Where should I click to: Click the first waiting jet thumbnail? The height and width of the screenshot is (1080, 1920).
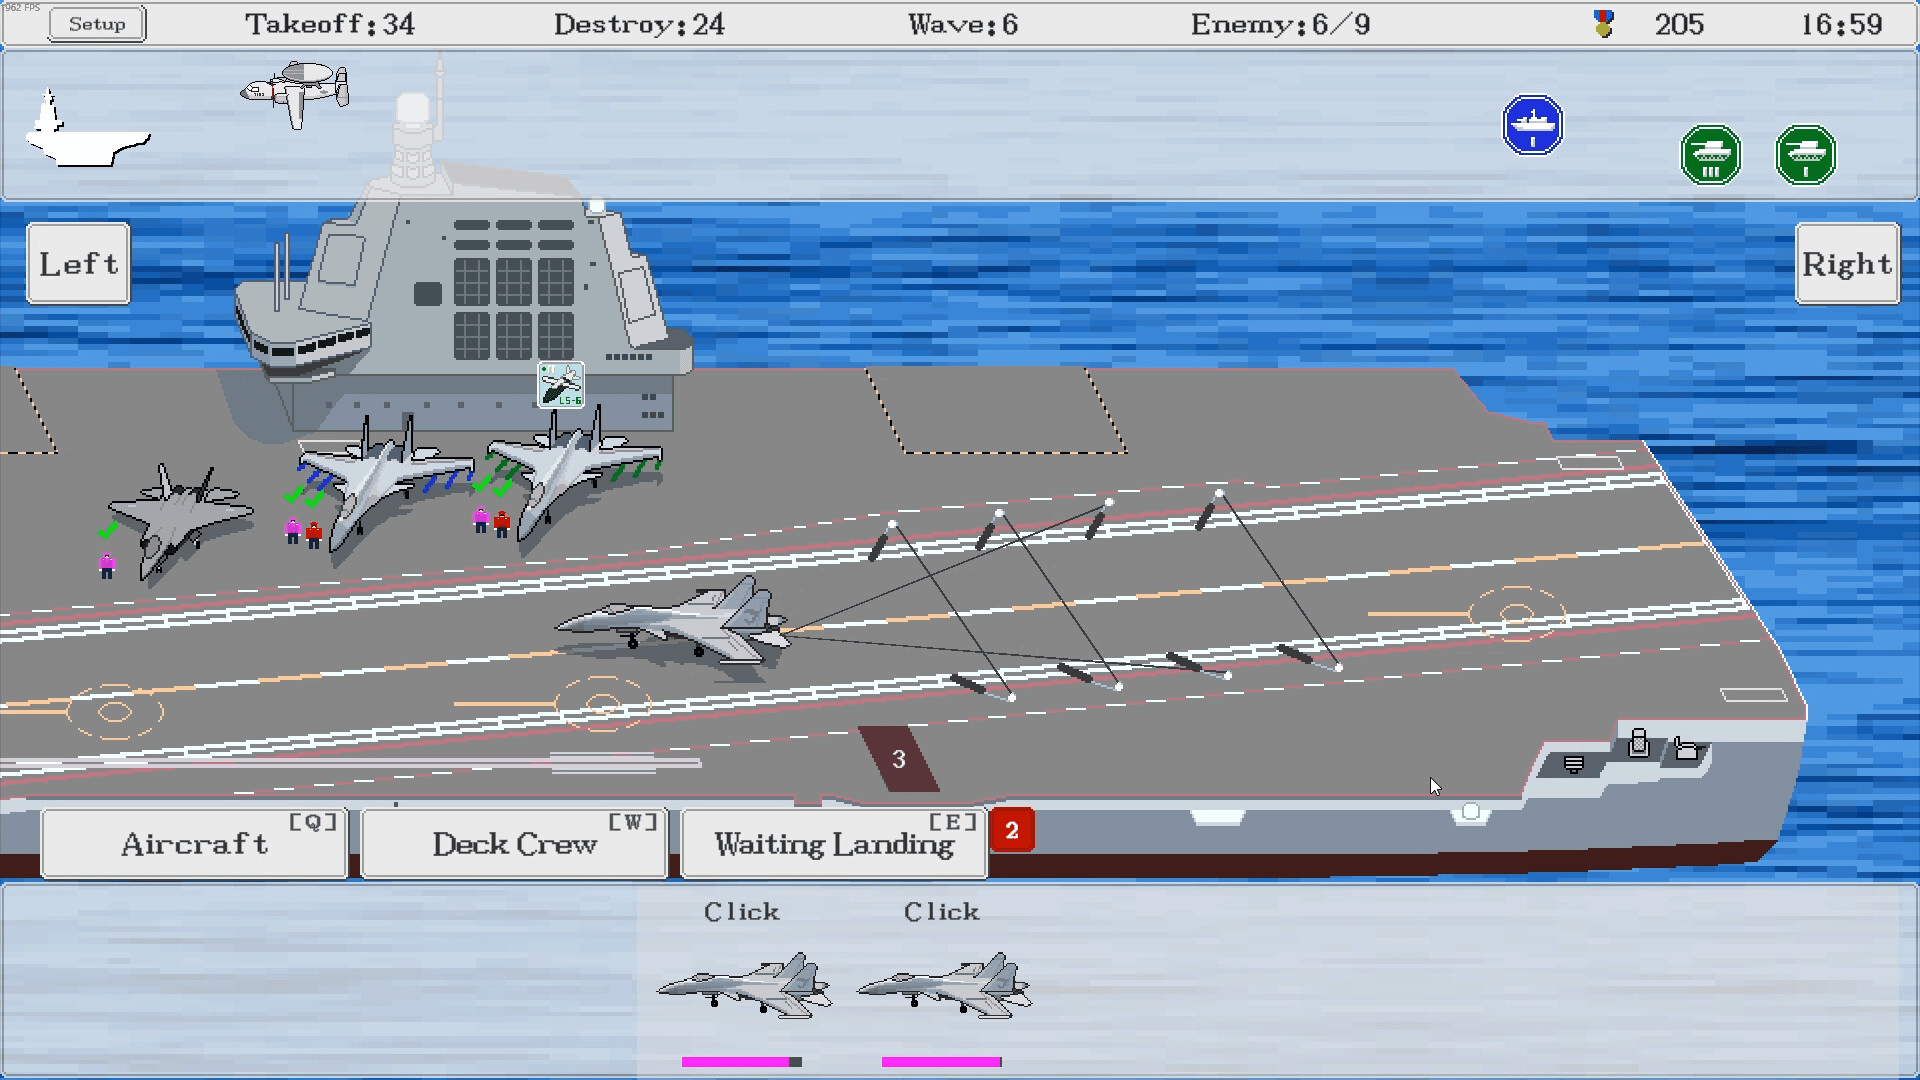744,985
